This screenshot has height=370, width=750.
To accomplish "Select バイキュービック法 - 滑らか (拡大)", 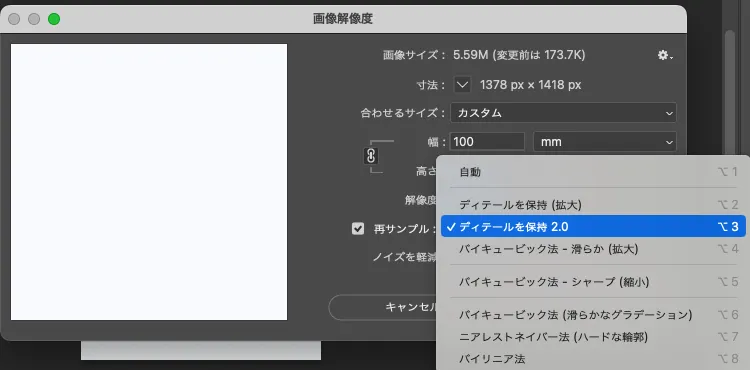I will (593, 249).
